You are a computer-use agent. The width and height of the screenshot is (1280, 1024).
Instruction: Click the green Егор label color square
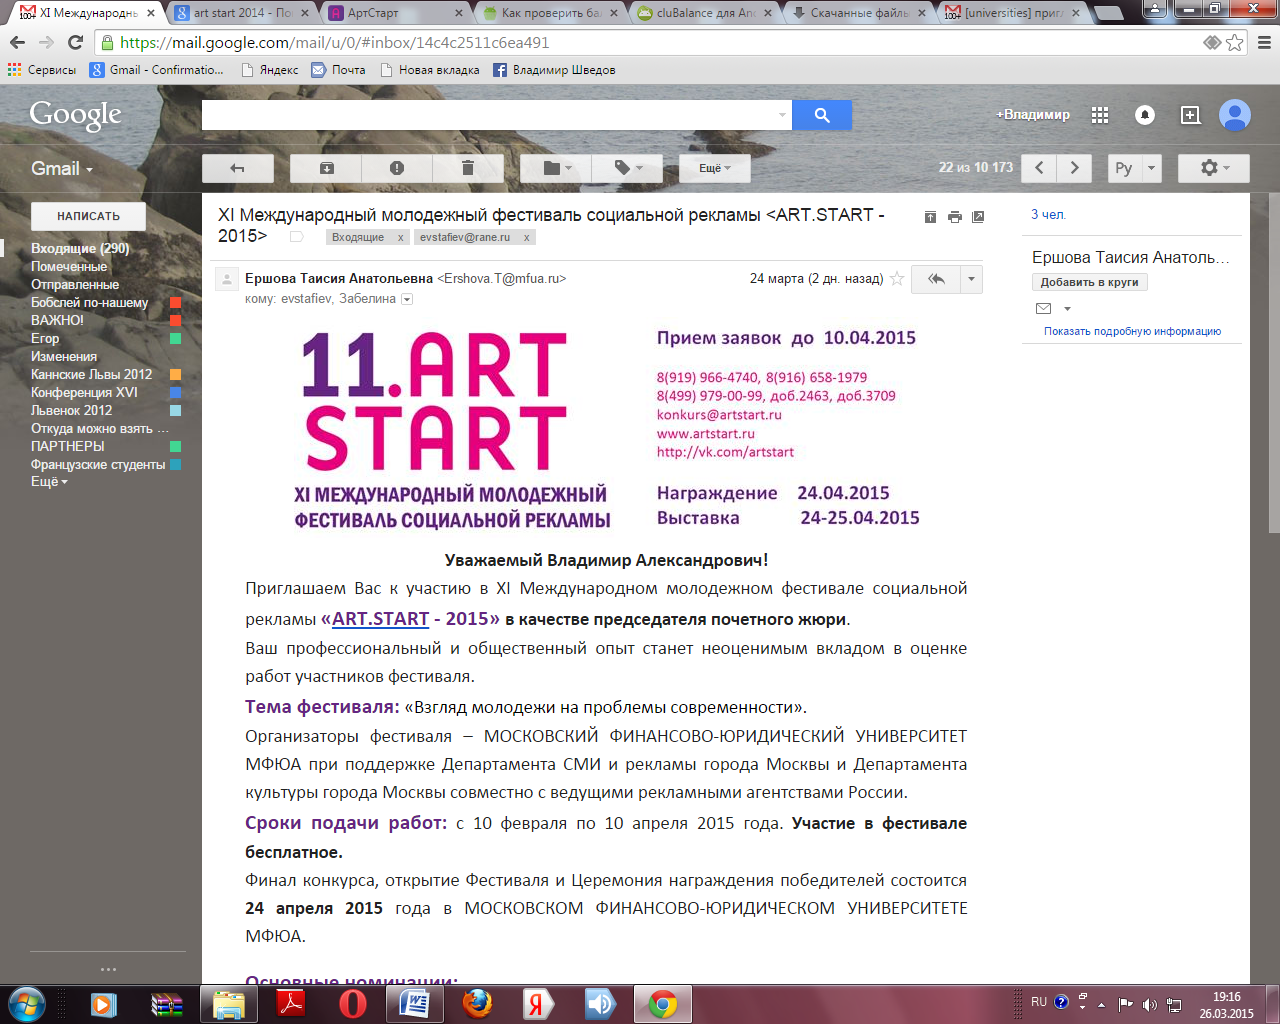(175, 338)
